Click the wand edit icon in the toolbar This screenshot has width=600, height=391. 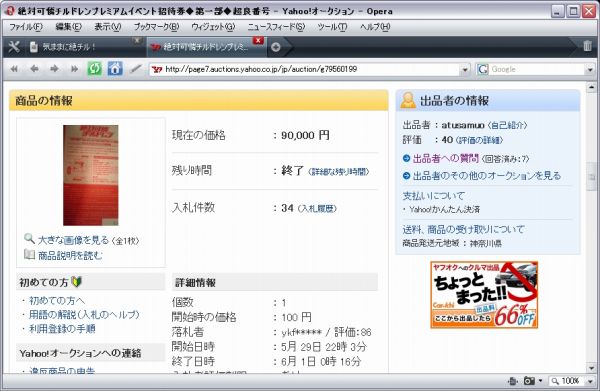(x=135, y=69)
